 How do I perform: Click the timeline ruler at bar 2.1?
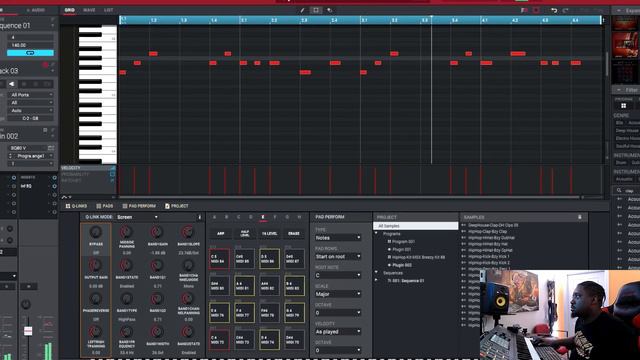coord(243,20)
